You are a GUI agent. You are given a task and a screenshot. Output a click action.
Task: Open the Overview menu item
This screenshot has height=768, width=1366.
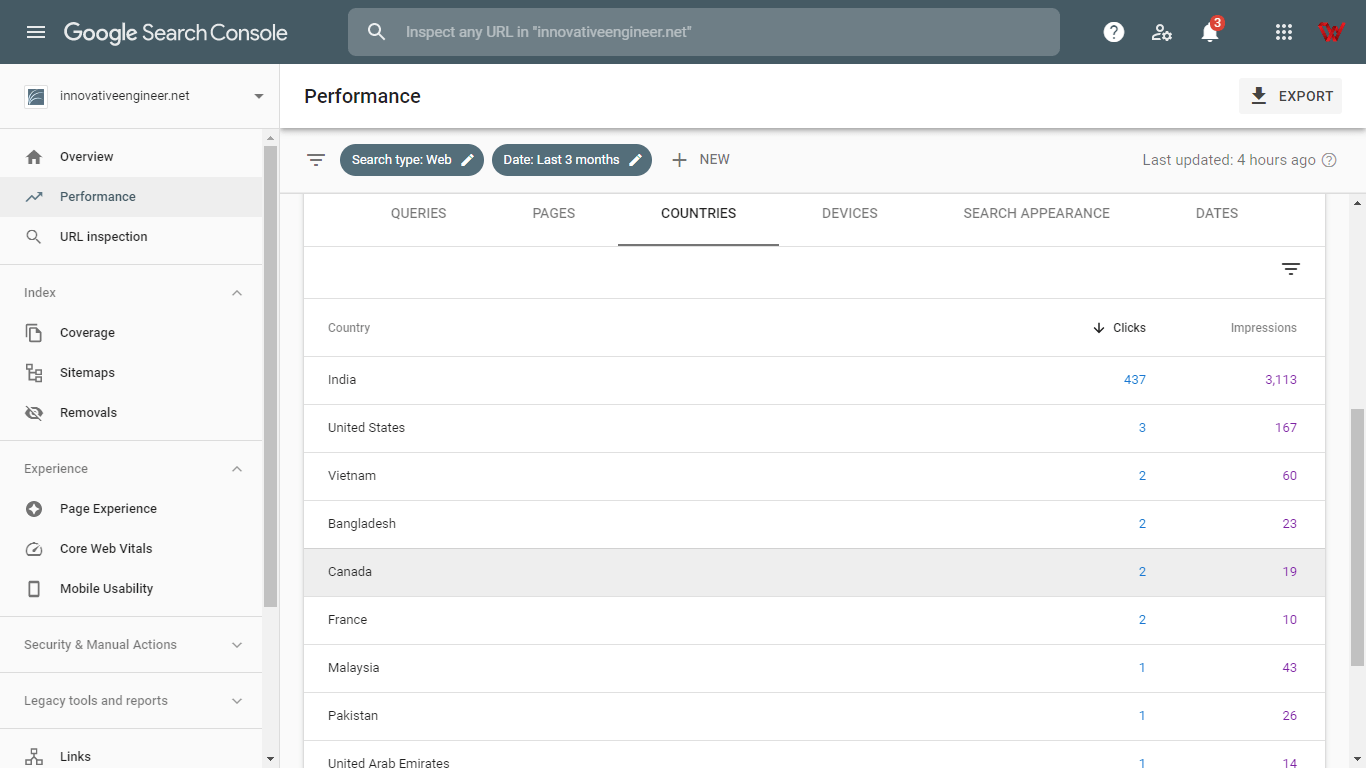131,157
